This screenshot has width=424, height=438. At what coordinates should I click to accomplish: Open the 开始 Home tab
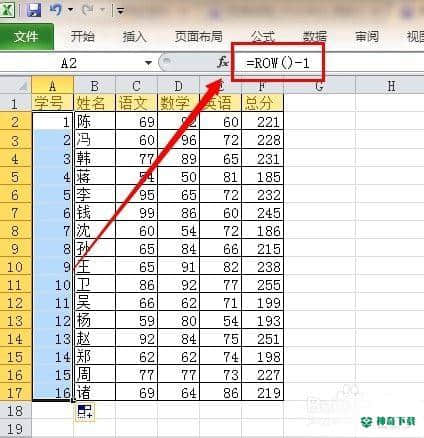click(x=82, y=36)
